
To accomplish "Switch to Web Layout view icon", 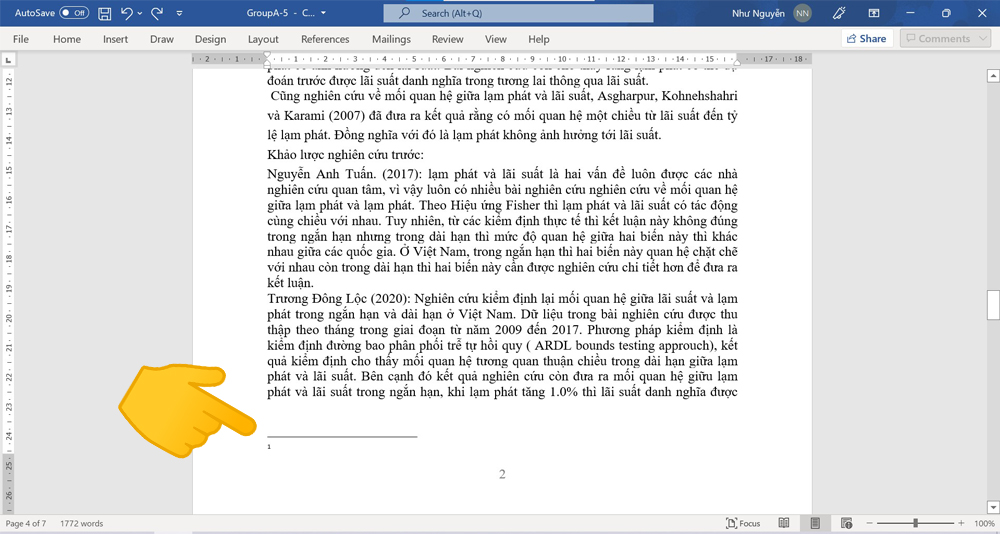I will tap(846, 523).
